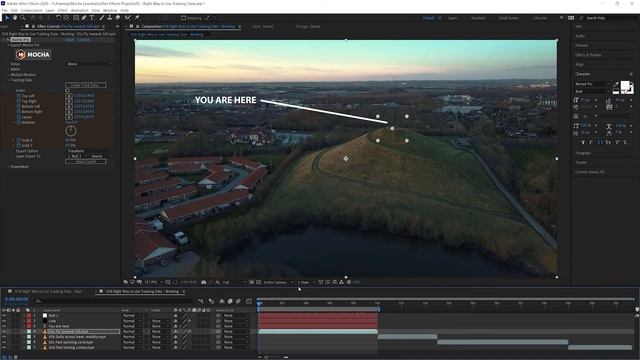Click the eyedropper in Character panel
The height and width of the screenshot is (360, 640).
point(616,84)
